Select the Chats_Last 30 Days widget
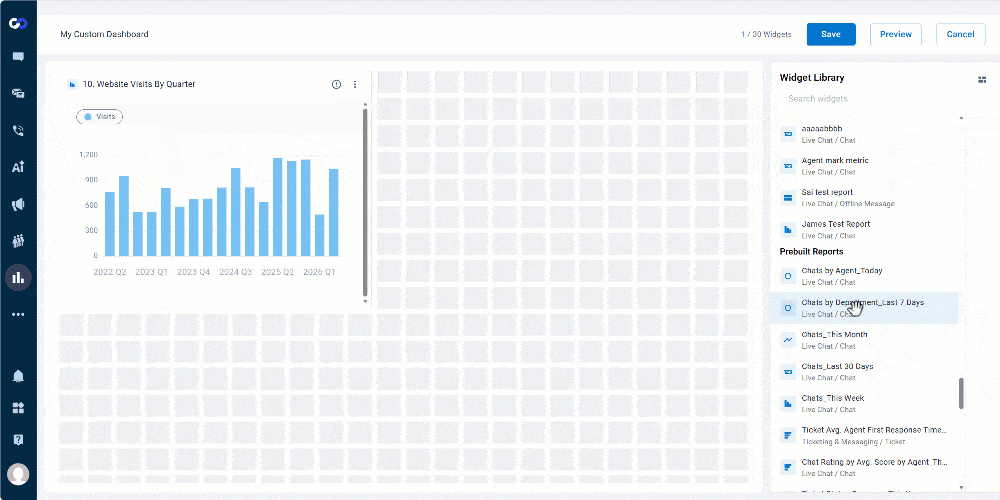 pos(864,372)
